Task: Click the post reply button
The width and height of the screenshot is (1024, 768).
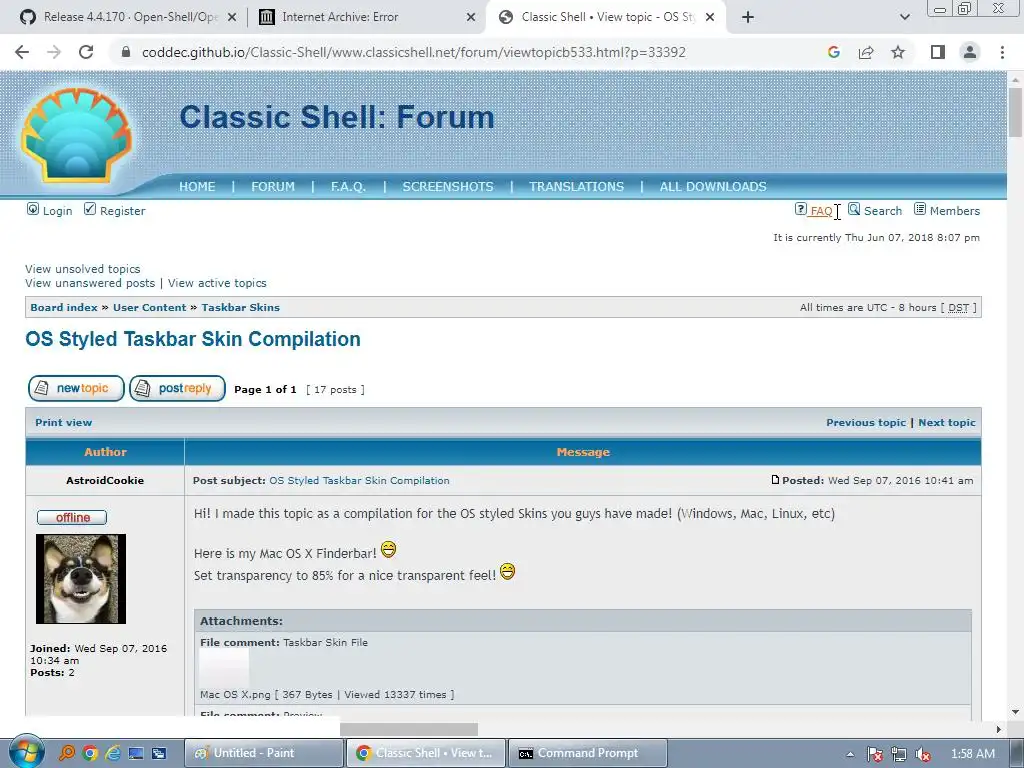Action: pyautogui.click(x=178, y=389)
